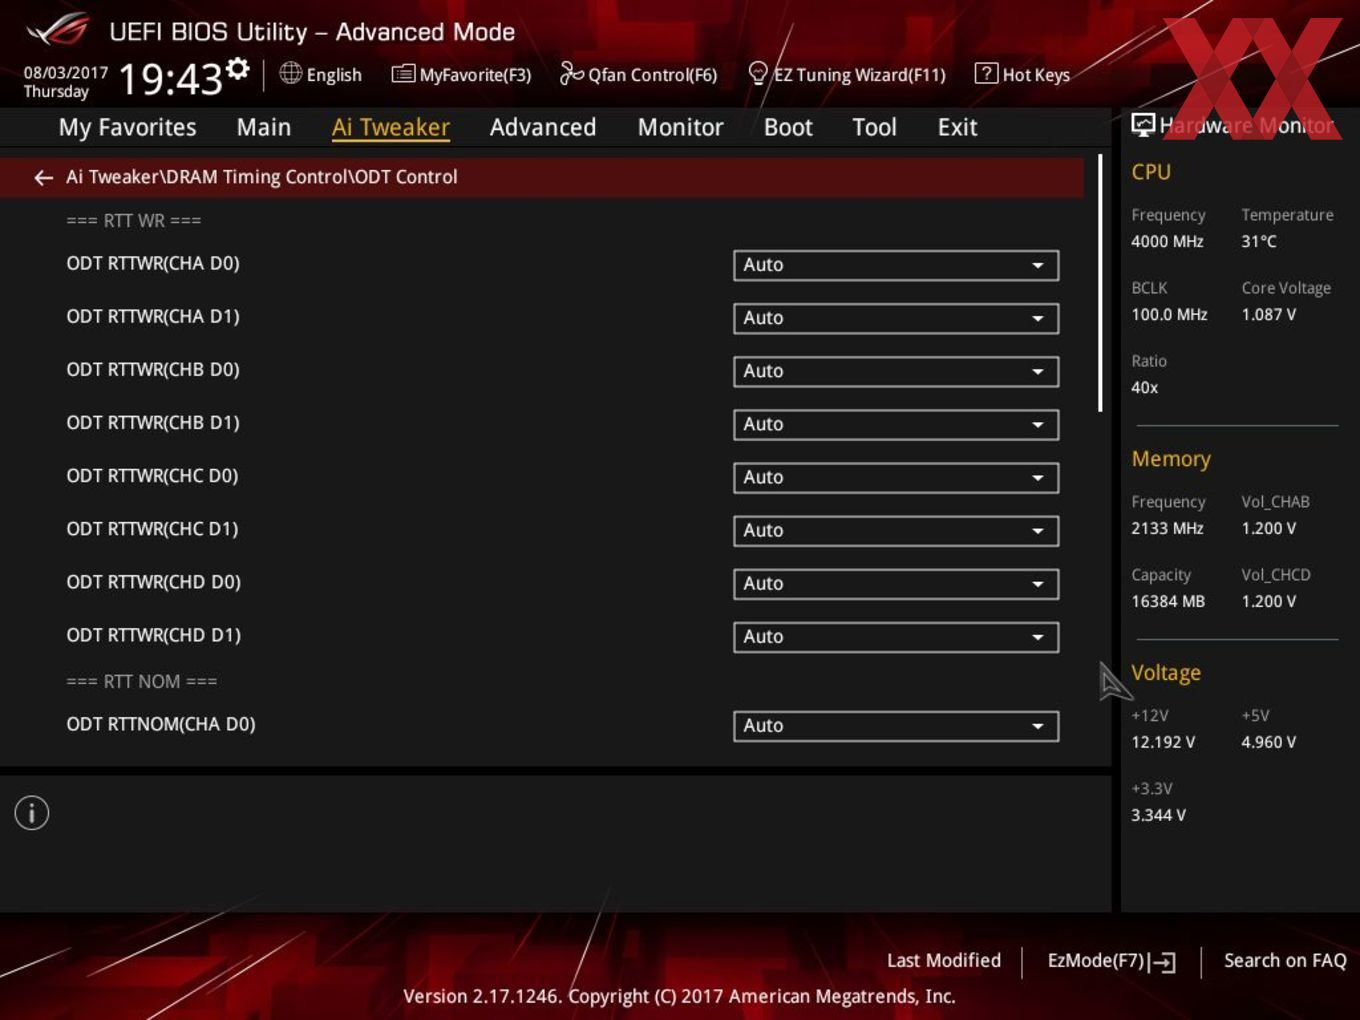Open ODT RTTWR(CHD D1) dropdown
The image size is (1360, 1020).
click(896, 636)
